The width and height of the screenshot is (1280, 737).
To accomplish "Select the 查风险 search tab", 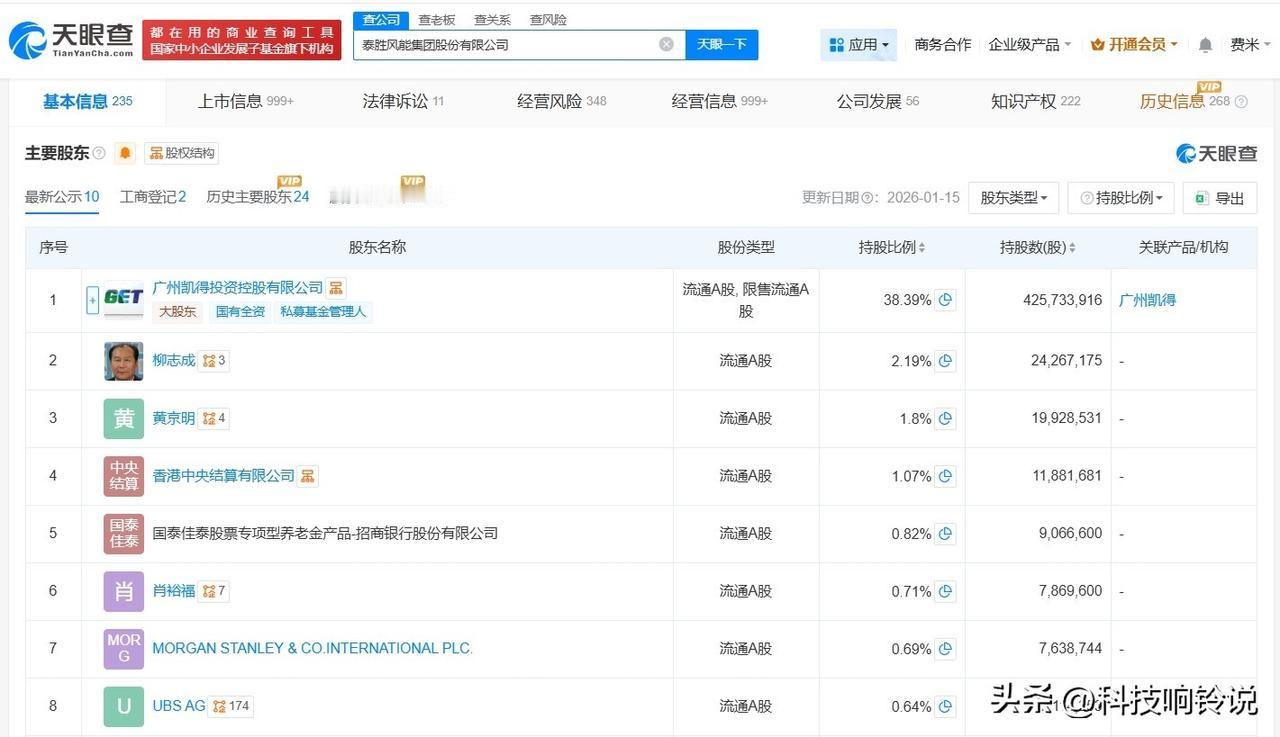I will (x=548, y=19).
